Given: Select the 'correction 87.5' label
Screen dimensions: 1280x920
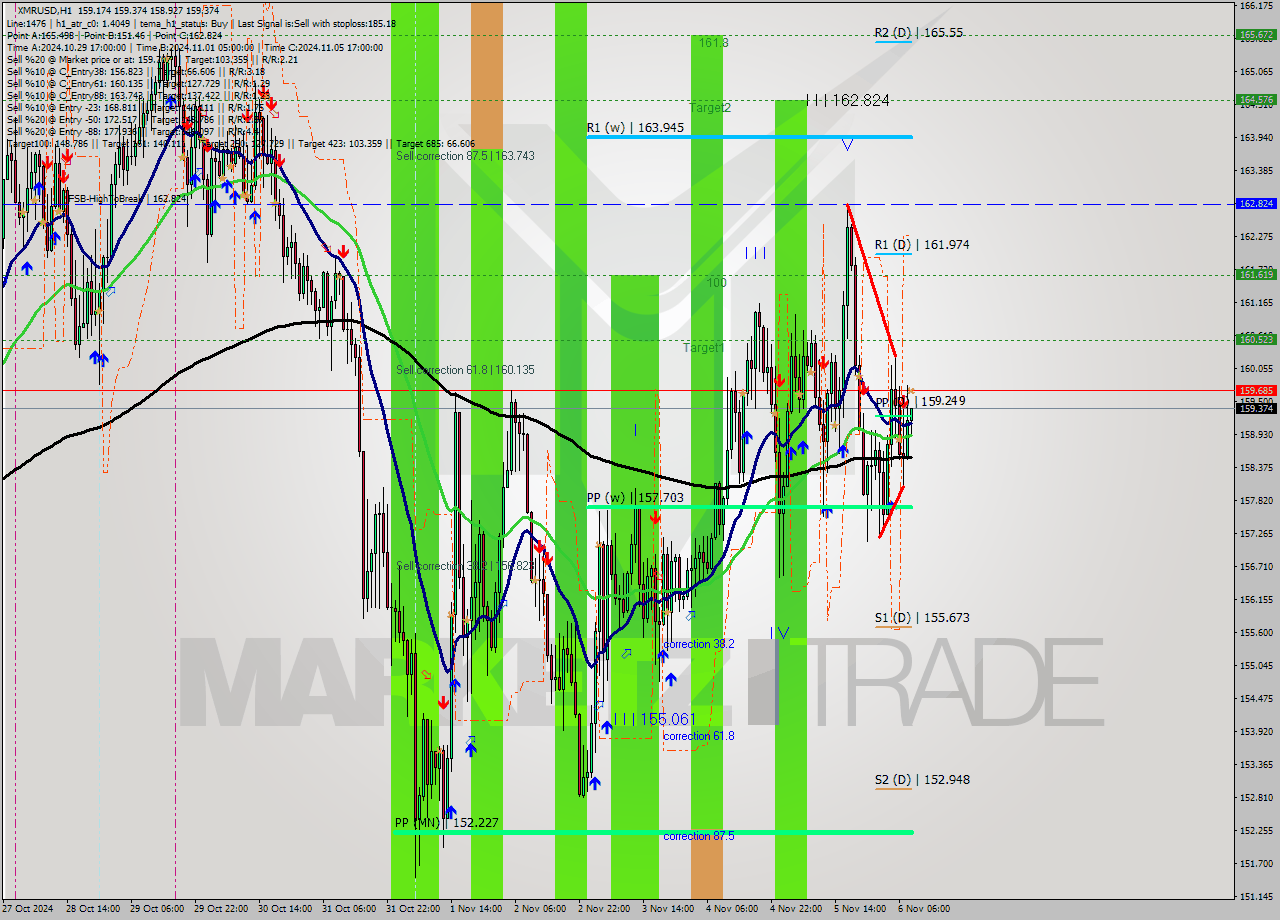Looking at the screenshot, I should coord(698,836).
